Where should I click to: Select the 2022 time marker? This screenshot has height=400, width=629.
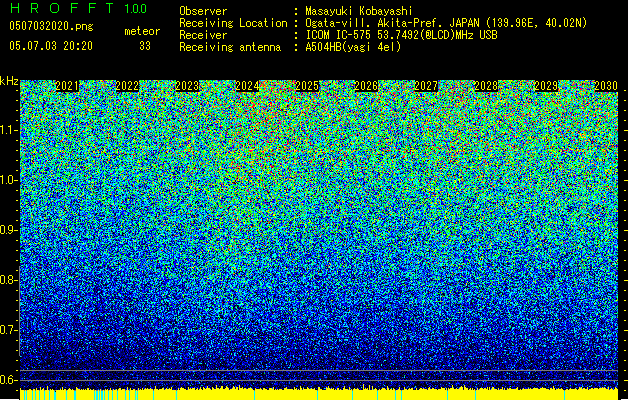127,86
